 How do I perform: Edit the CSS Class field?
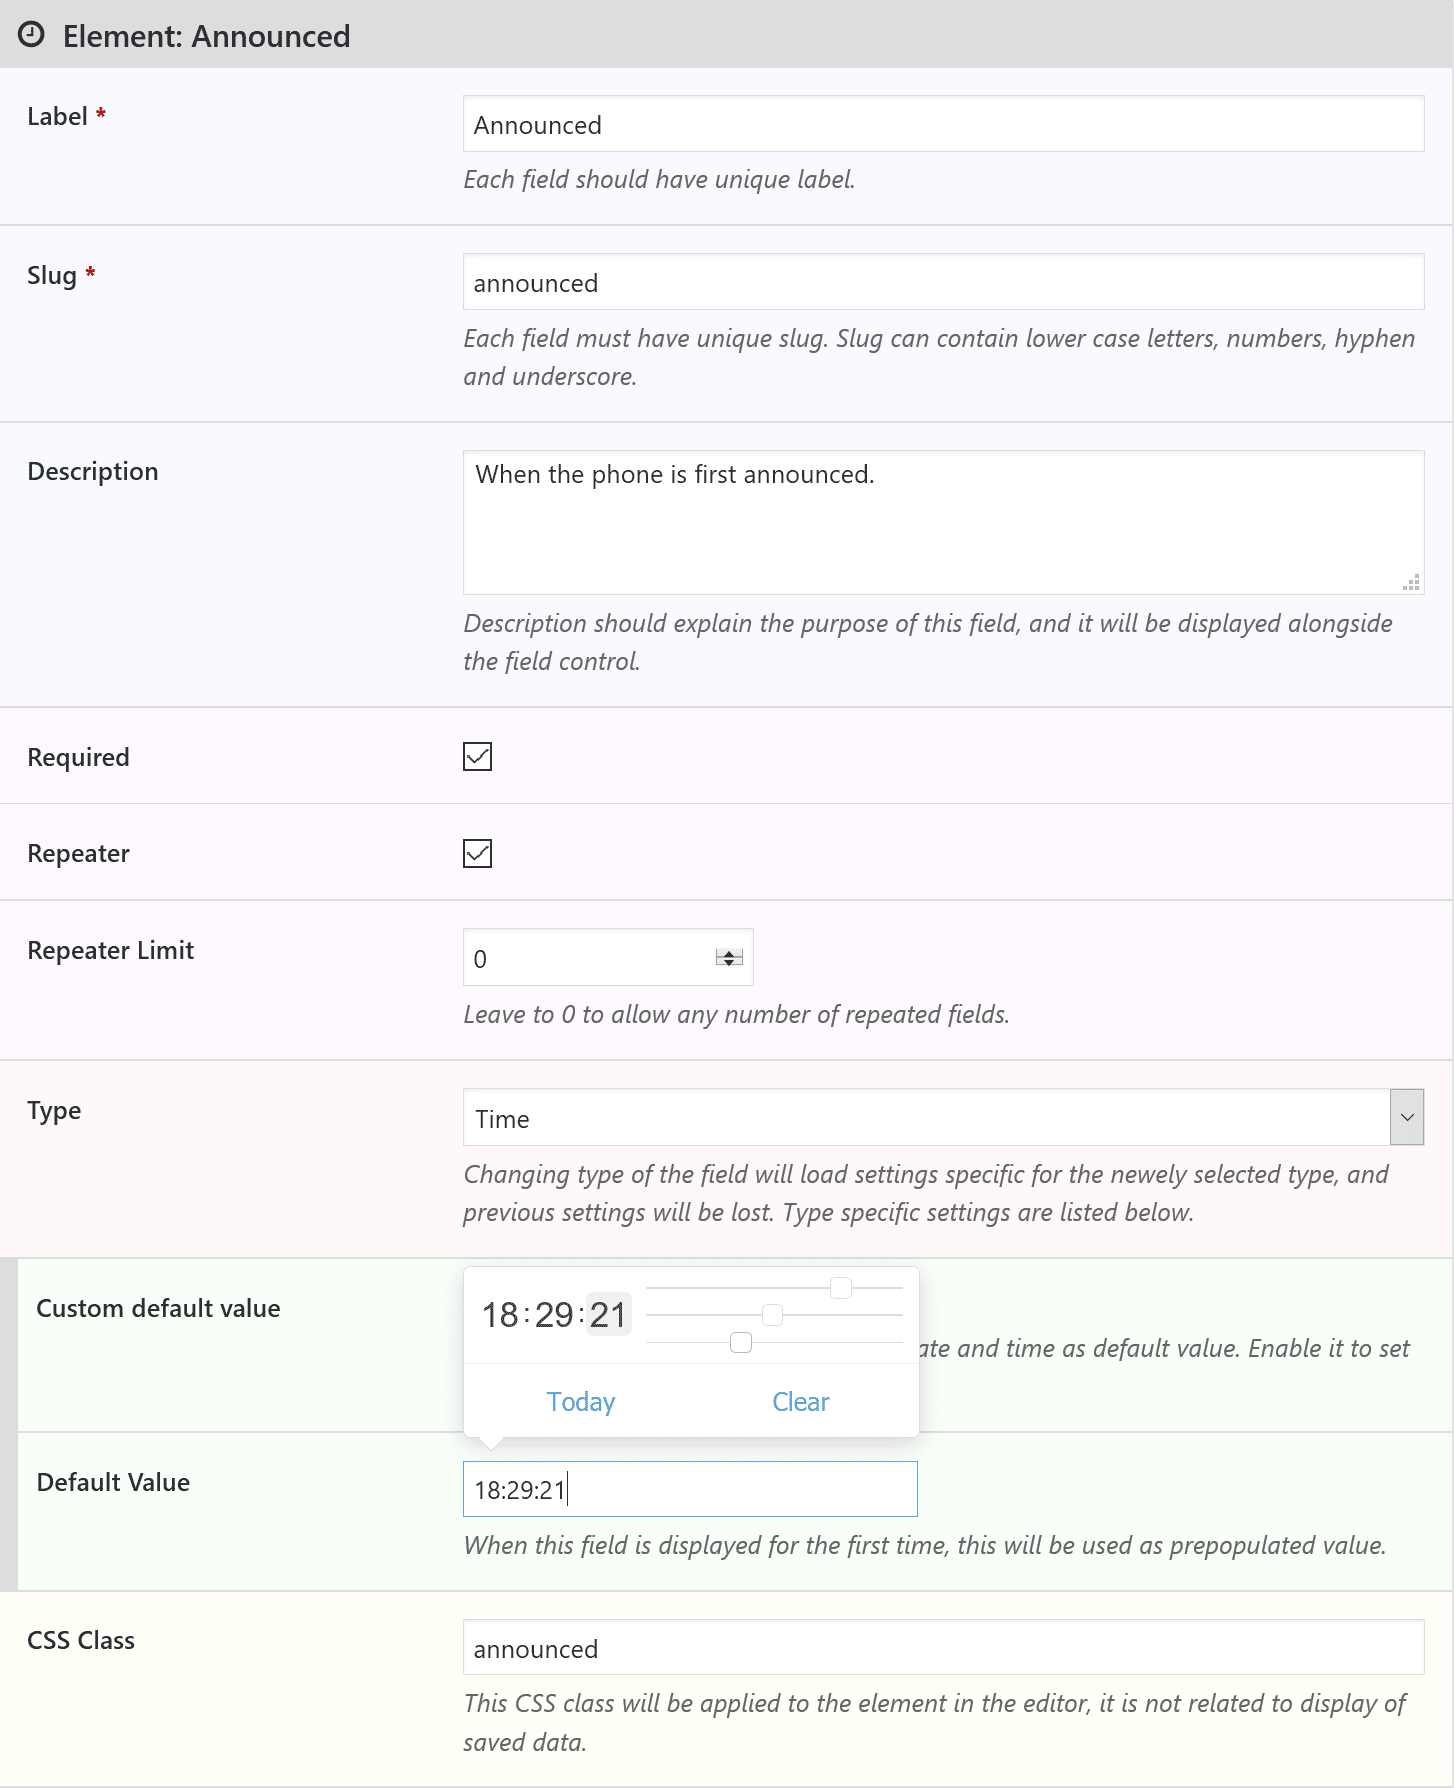(943, 1647)
